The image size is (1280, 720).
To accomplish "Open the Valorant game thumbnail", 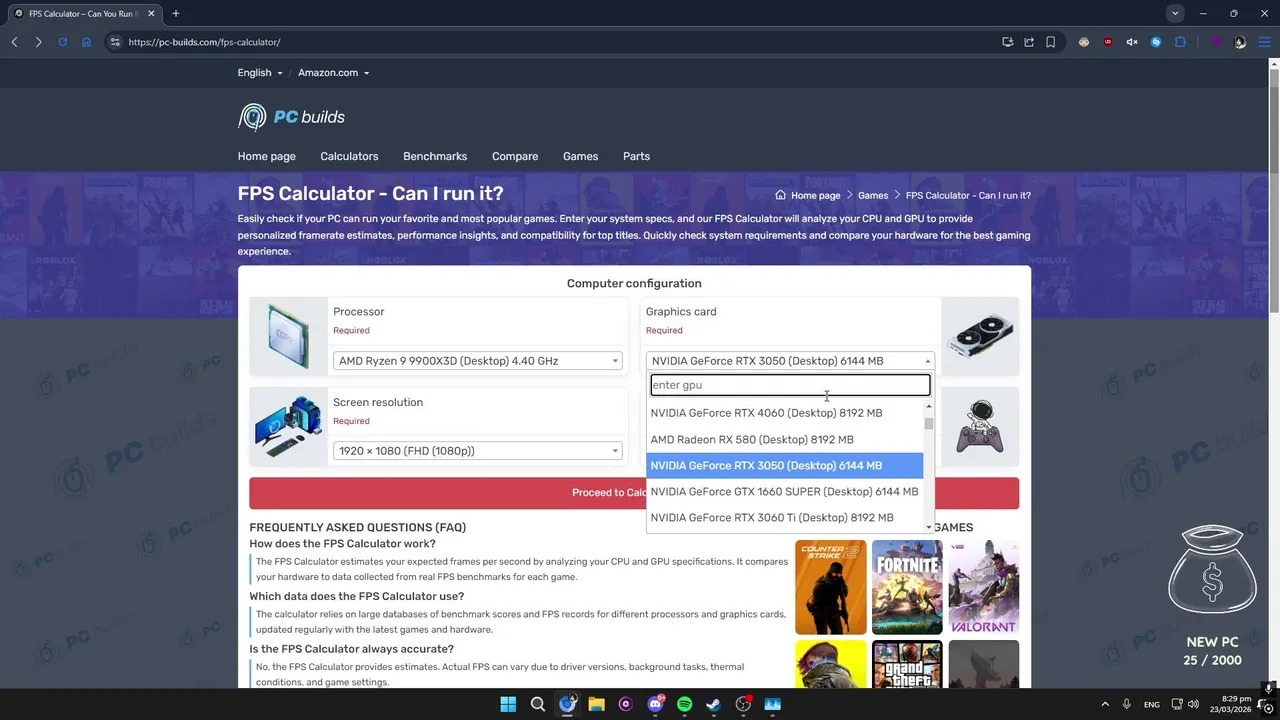I will click(984, 587).
